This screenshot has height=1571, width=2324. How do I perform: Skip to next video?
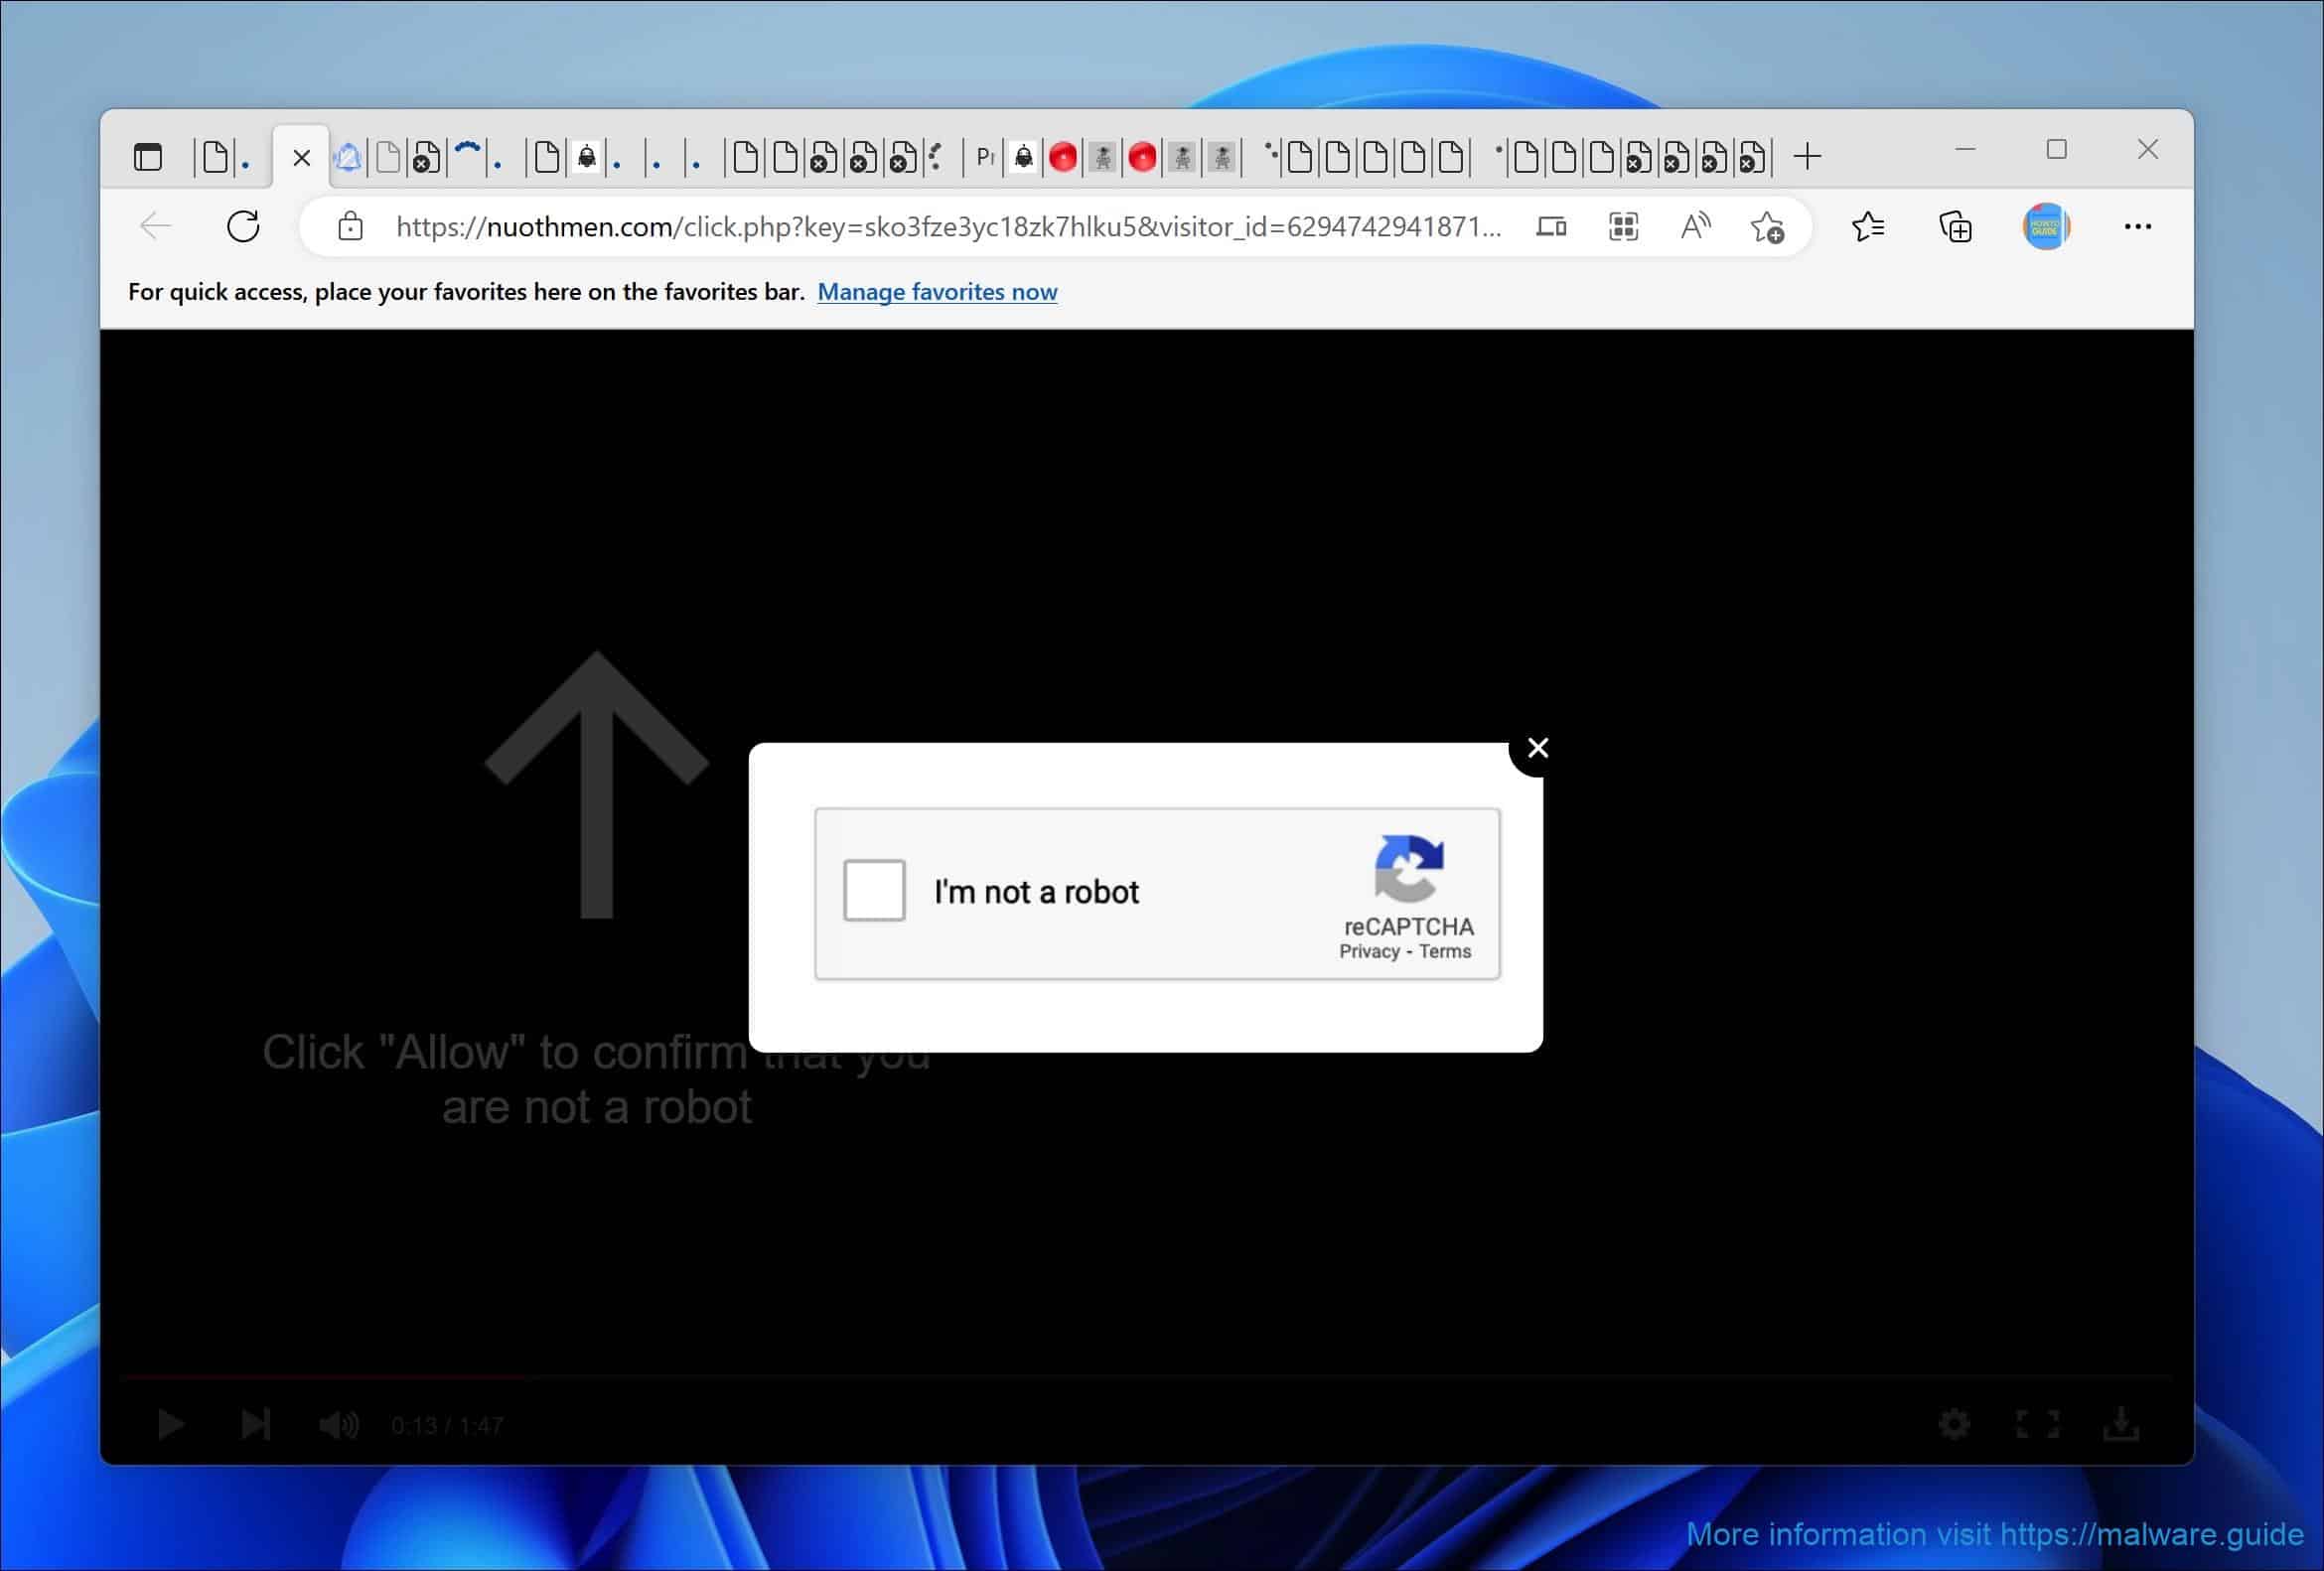255,1424
